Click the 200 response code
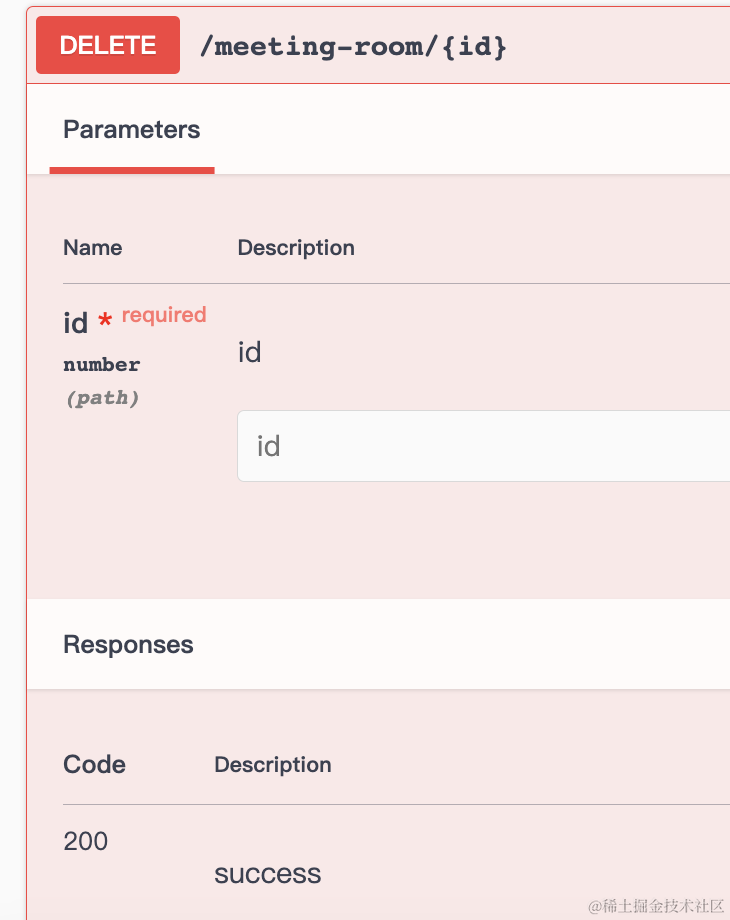 coord(86,841)
